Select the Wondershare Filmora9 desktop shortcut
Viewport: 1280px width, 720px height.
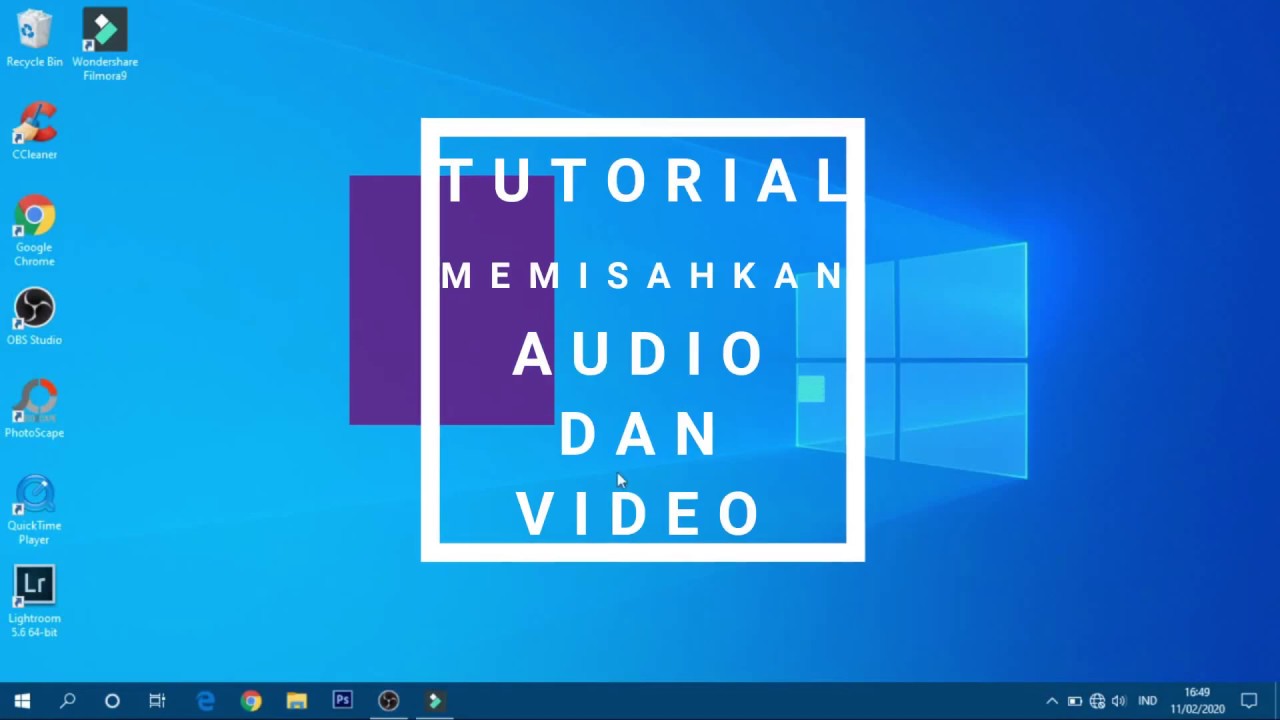click(105, 45)
